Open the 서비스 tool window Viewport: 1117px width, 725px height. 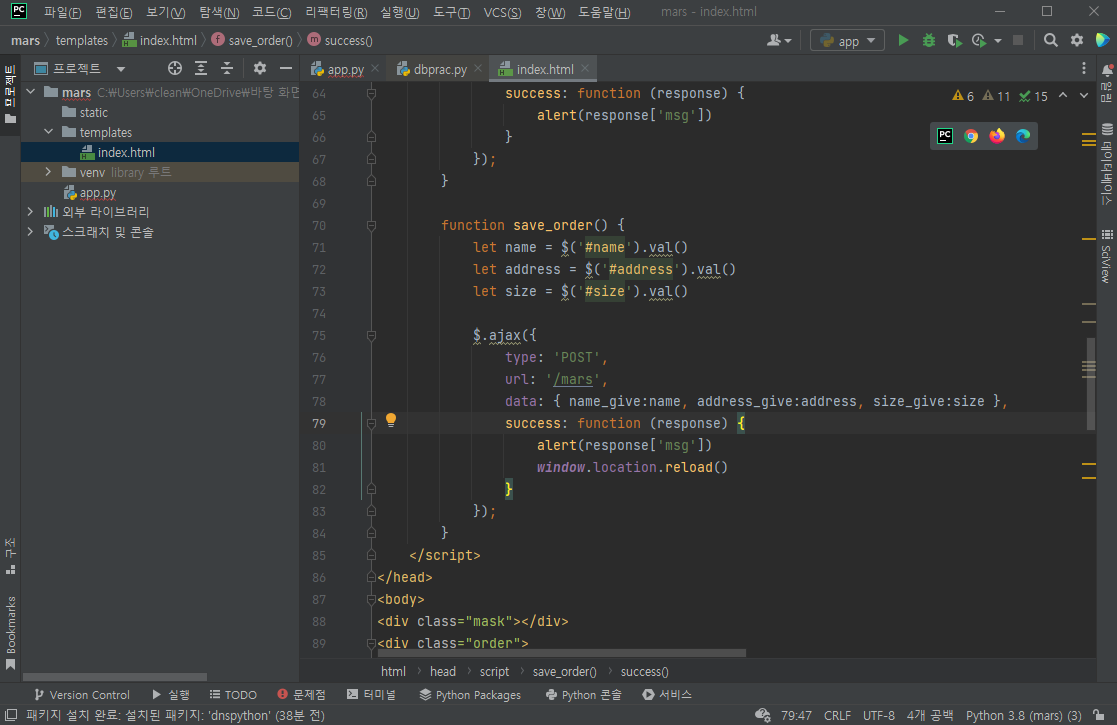(x=667, y=694)
